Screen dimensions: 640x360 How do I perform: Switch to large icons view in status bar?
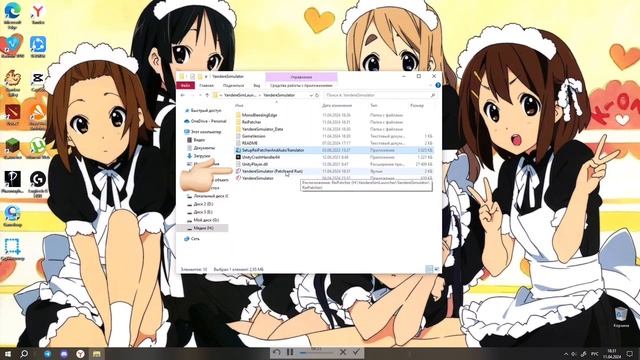click(436, 269)
